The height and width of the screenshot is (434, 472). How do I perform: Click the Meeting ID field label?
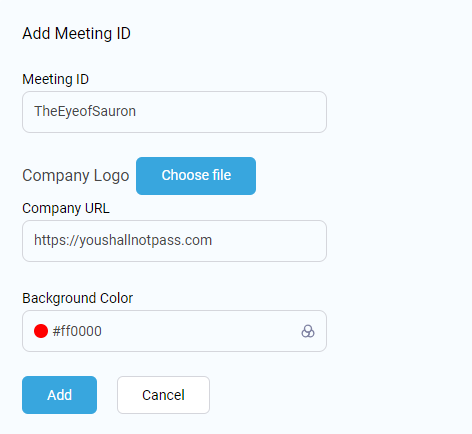pyautogui.click(x=55, y=79)
